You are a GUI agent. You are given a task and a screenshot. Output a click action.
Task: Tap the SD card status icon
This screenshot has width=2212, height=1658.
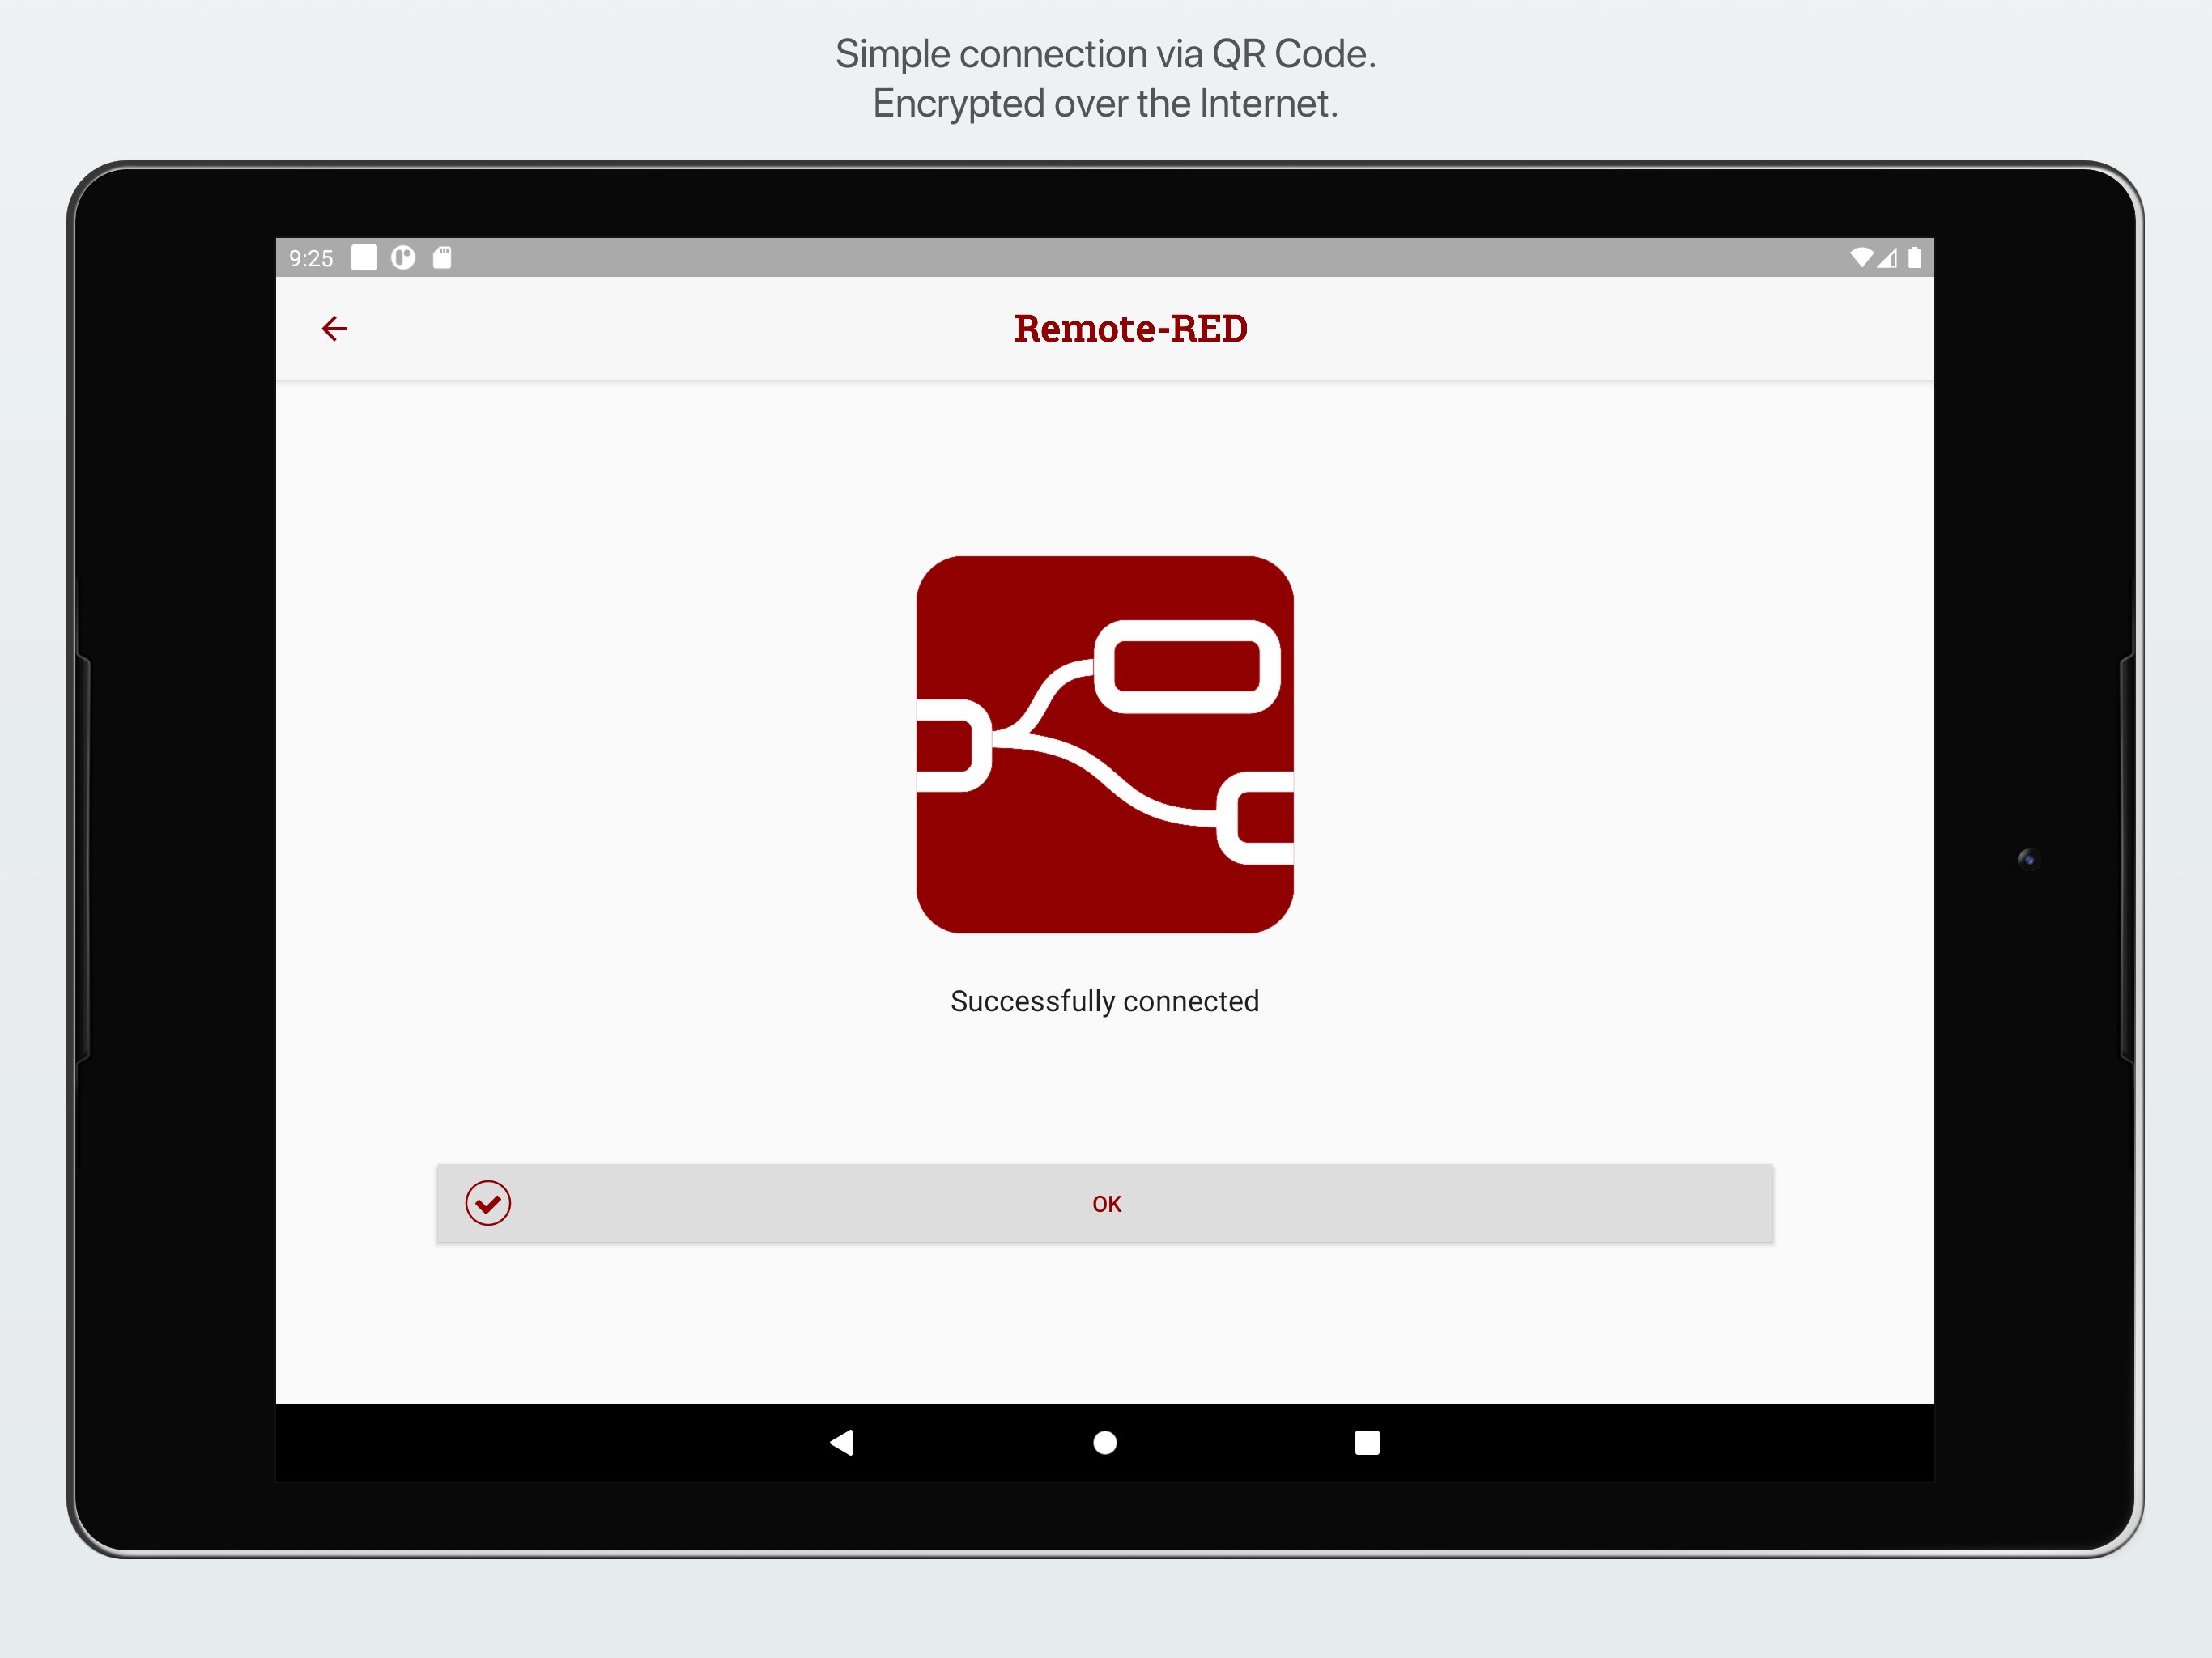point(442,258)
